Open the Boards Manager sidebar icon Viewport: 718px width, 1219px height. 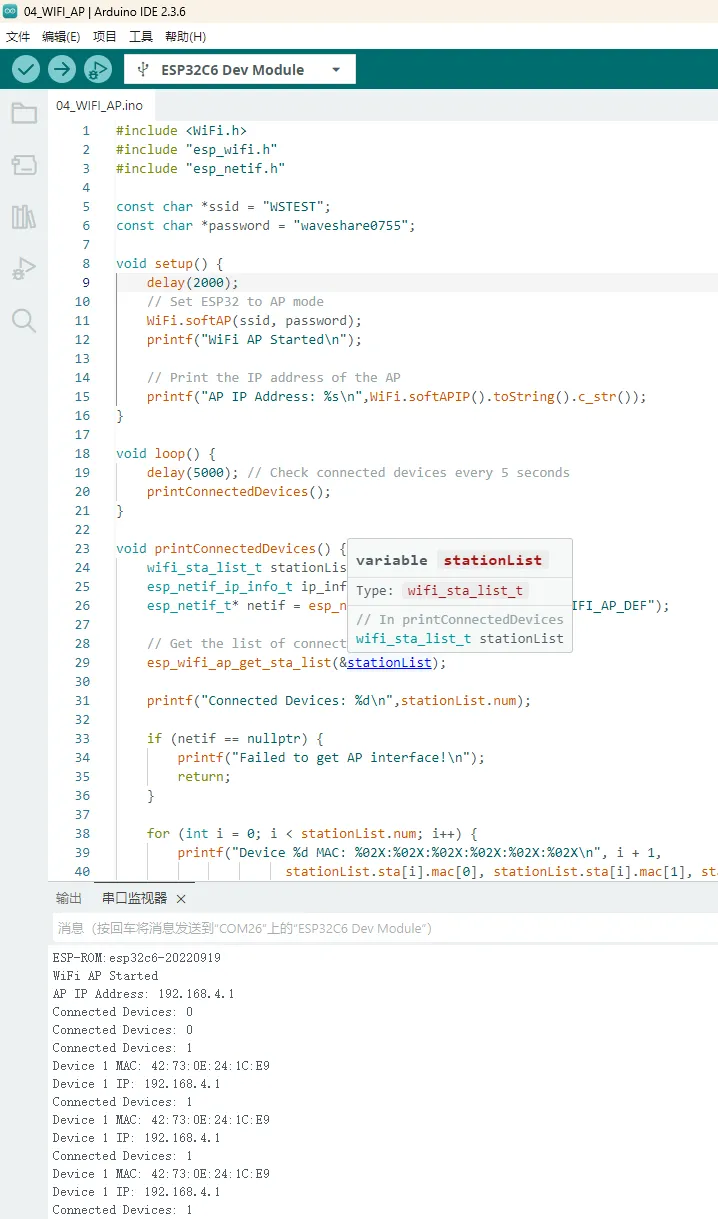click(x=24, y=165)
